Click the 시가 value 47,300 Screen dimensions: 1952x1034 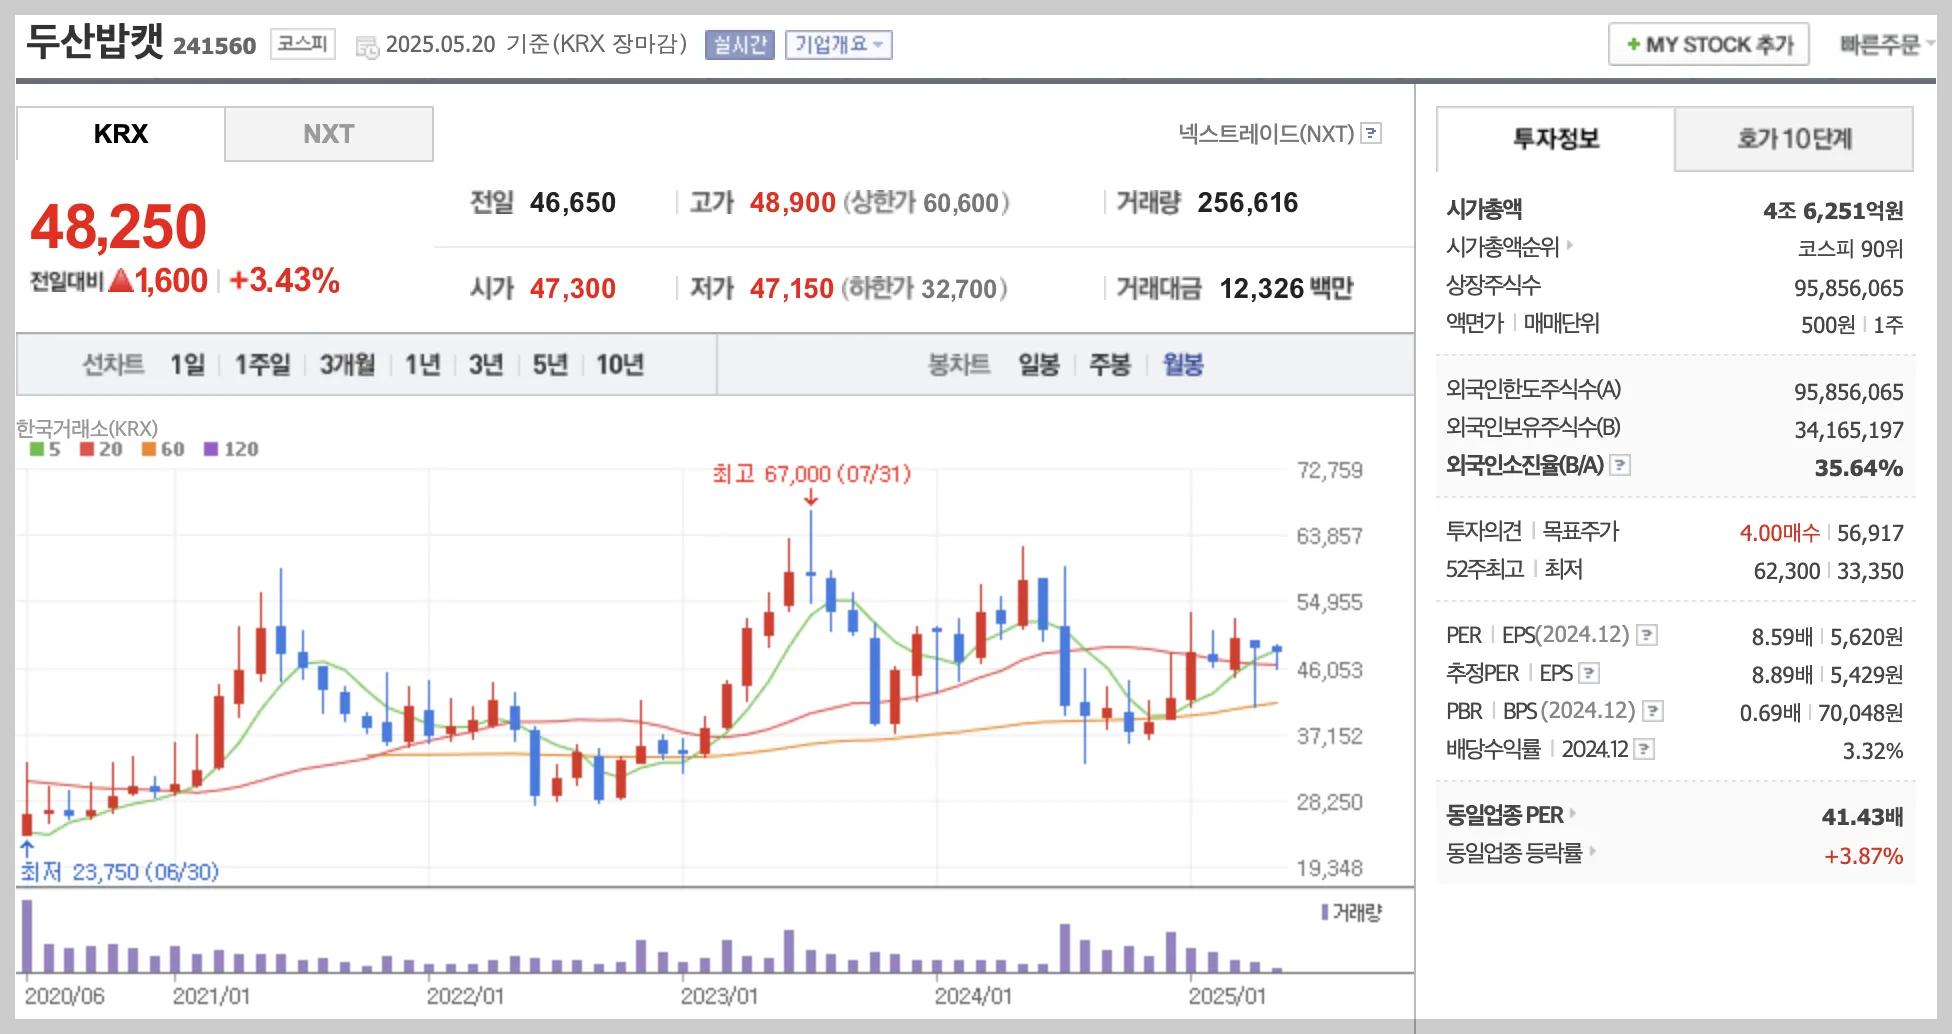pos(573,289)
